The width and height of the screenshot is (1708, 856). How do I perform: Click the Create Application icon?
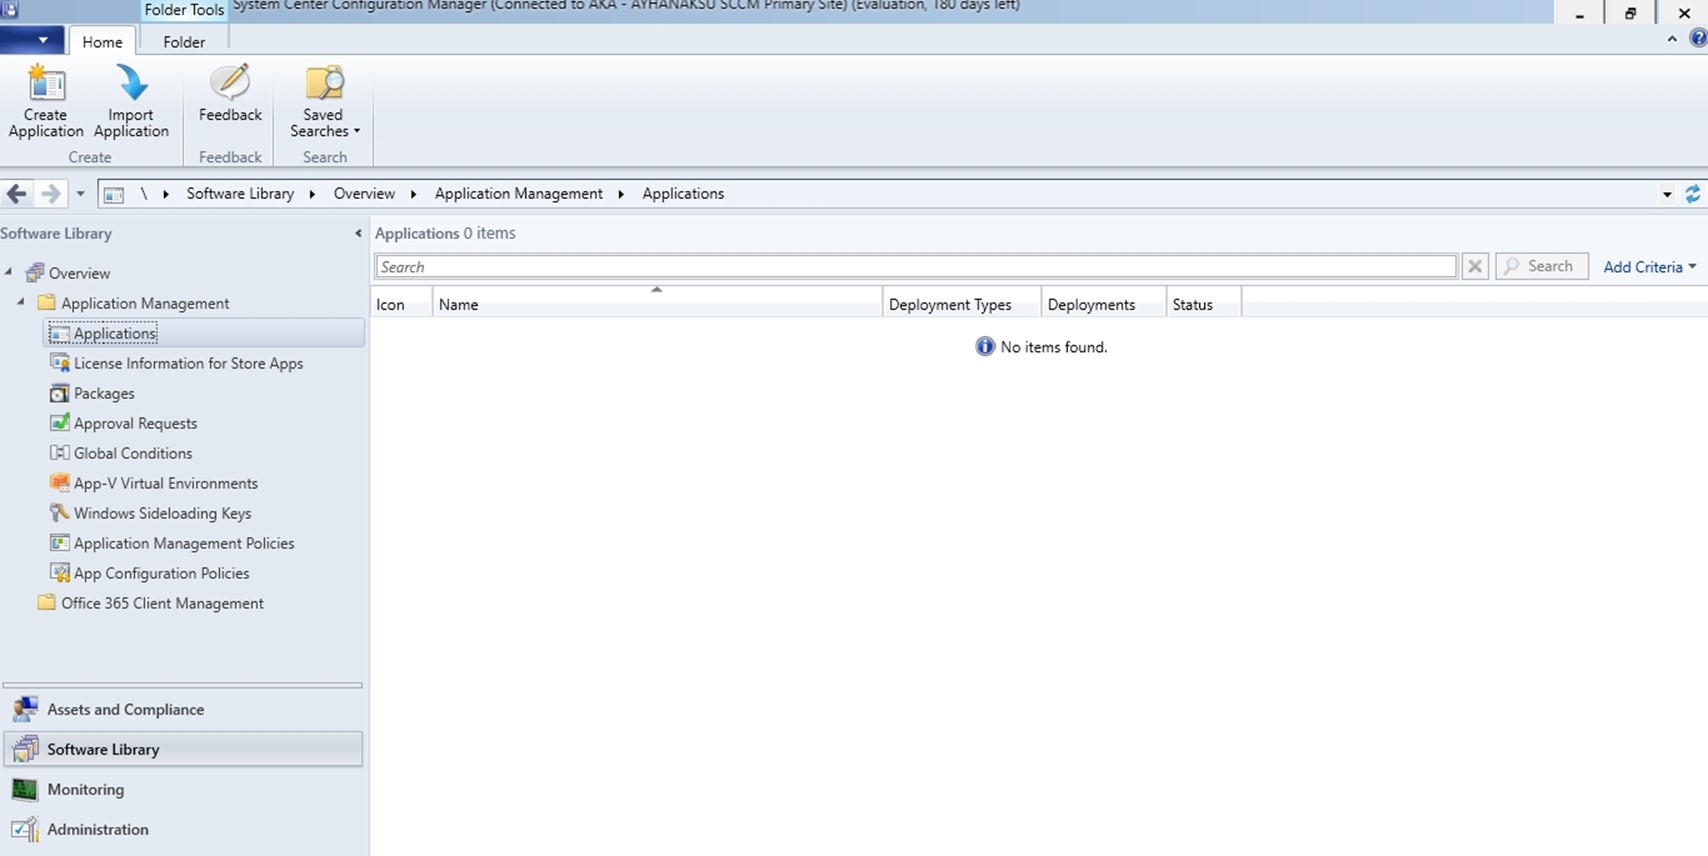45,82
